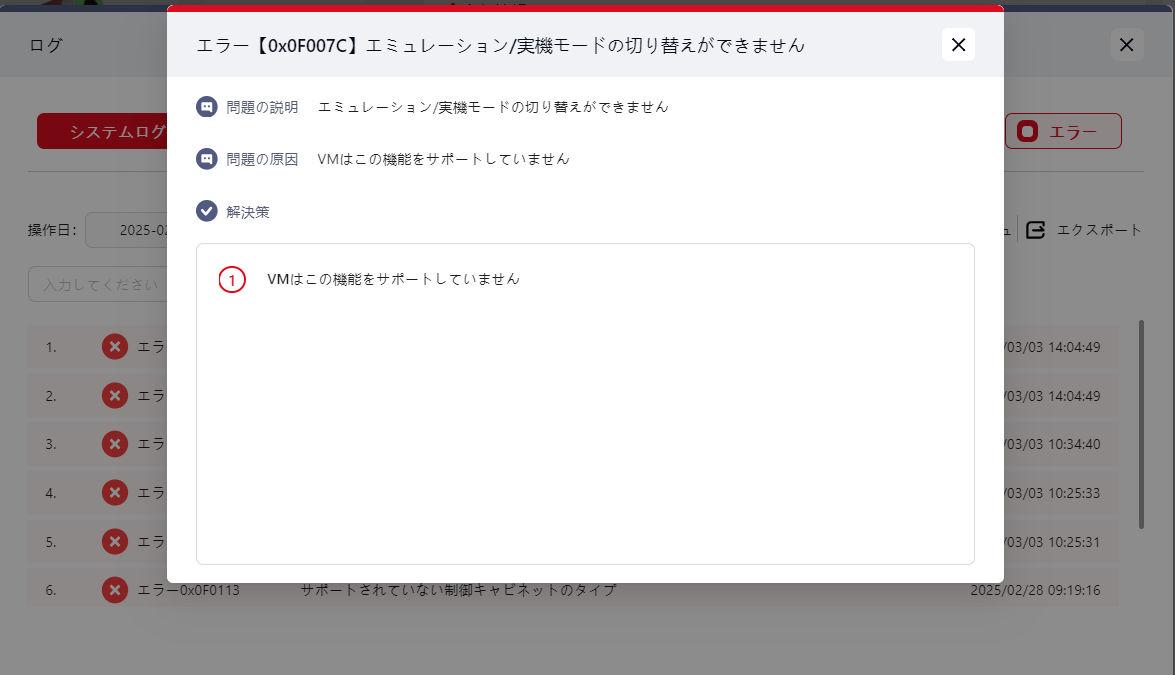
Task: Click red error icon on log row 5
Action: pyautogui.click(x=115, y=541)
